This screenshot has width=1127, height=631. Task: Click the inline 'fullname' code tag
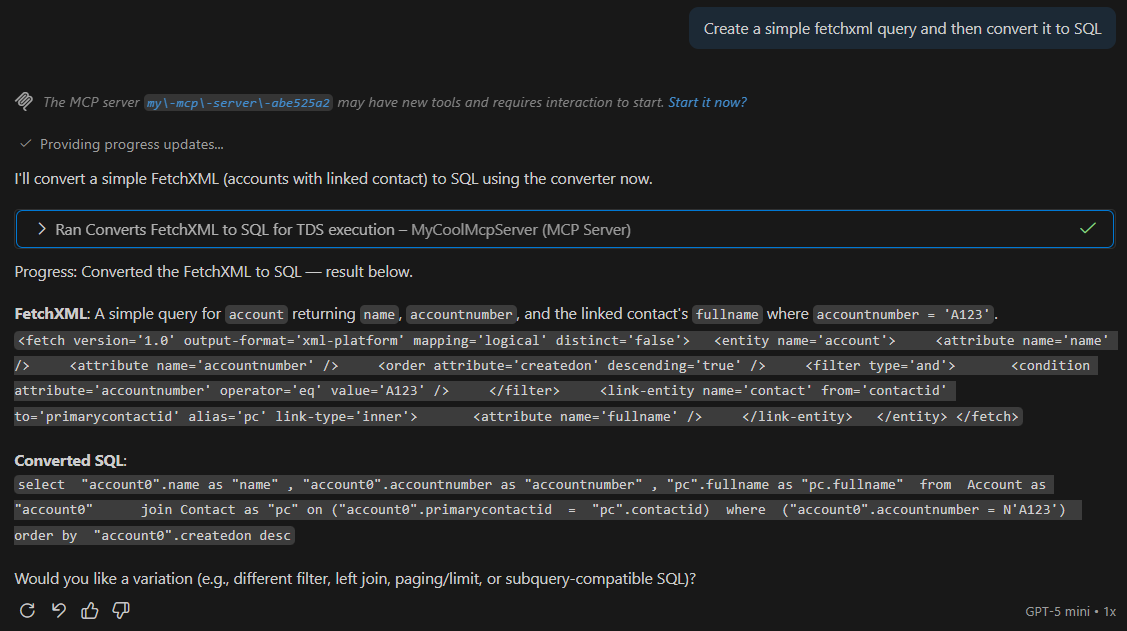click(727, 314)
